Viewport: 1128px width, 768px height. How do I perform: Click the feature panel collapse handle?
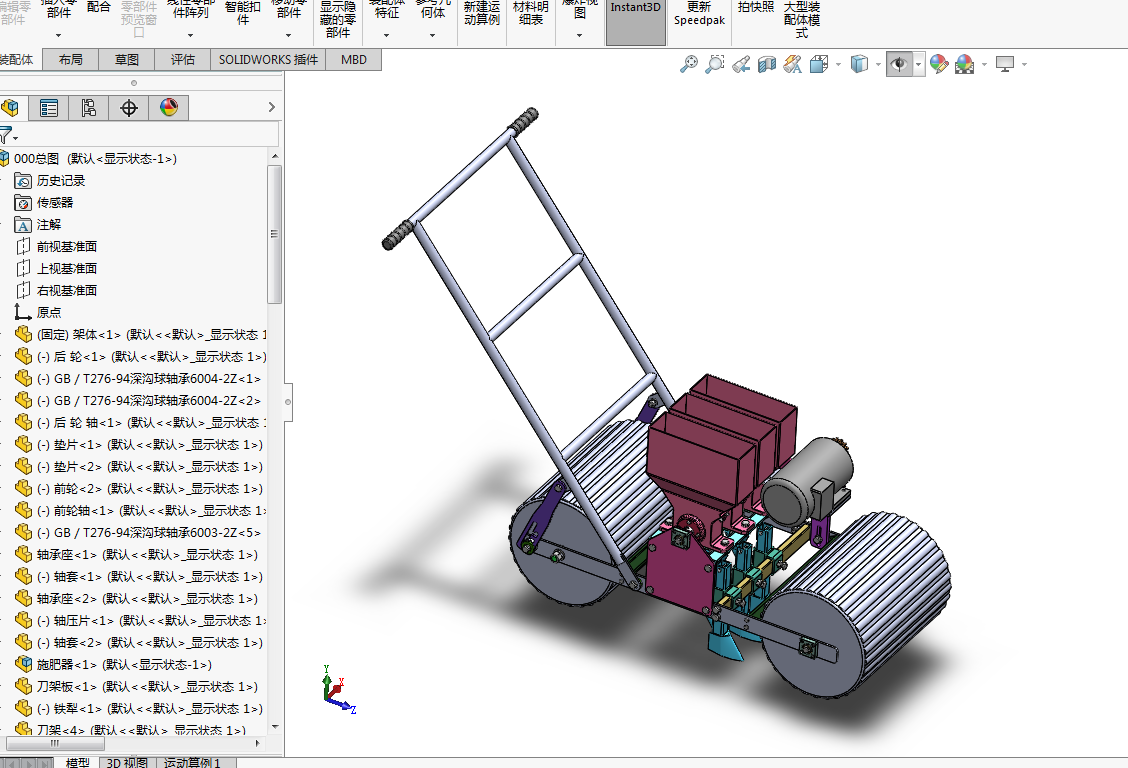point(288,402)
